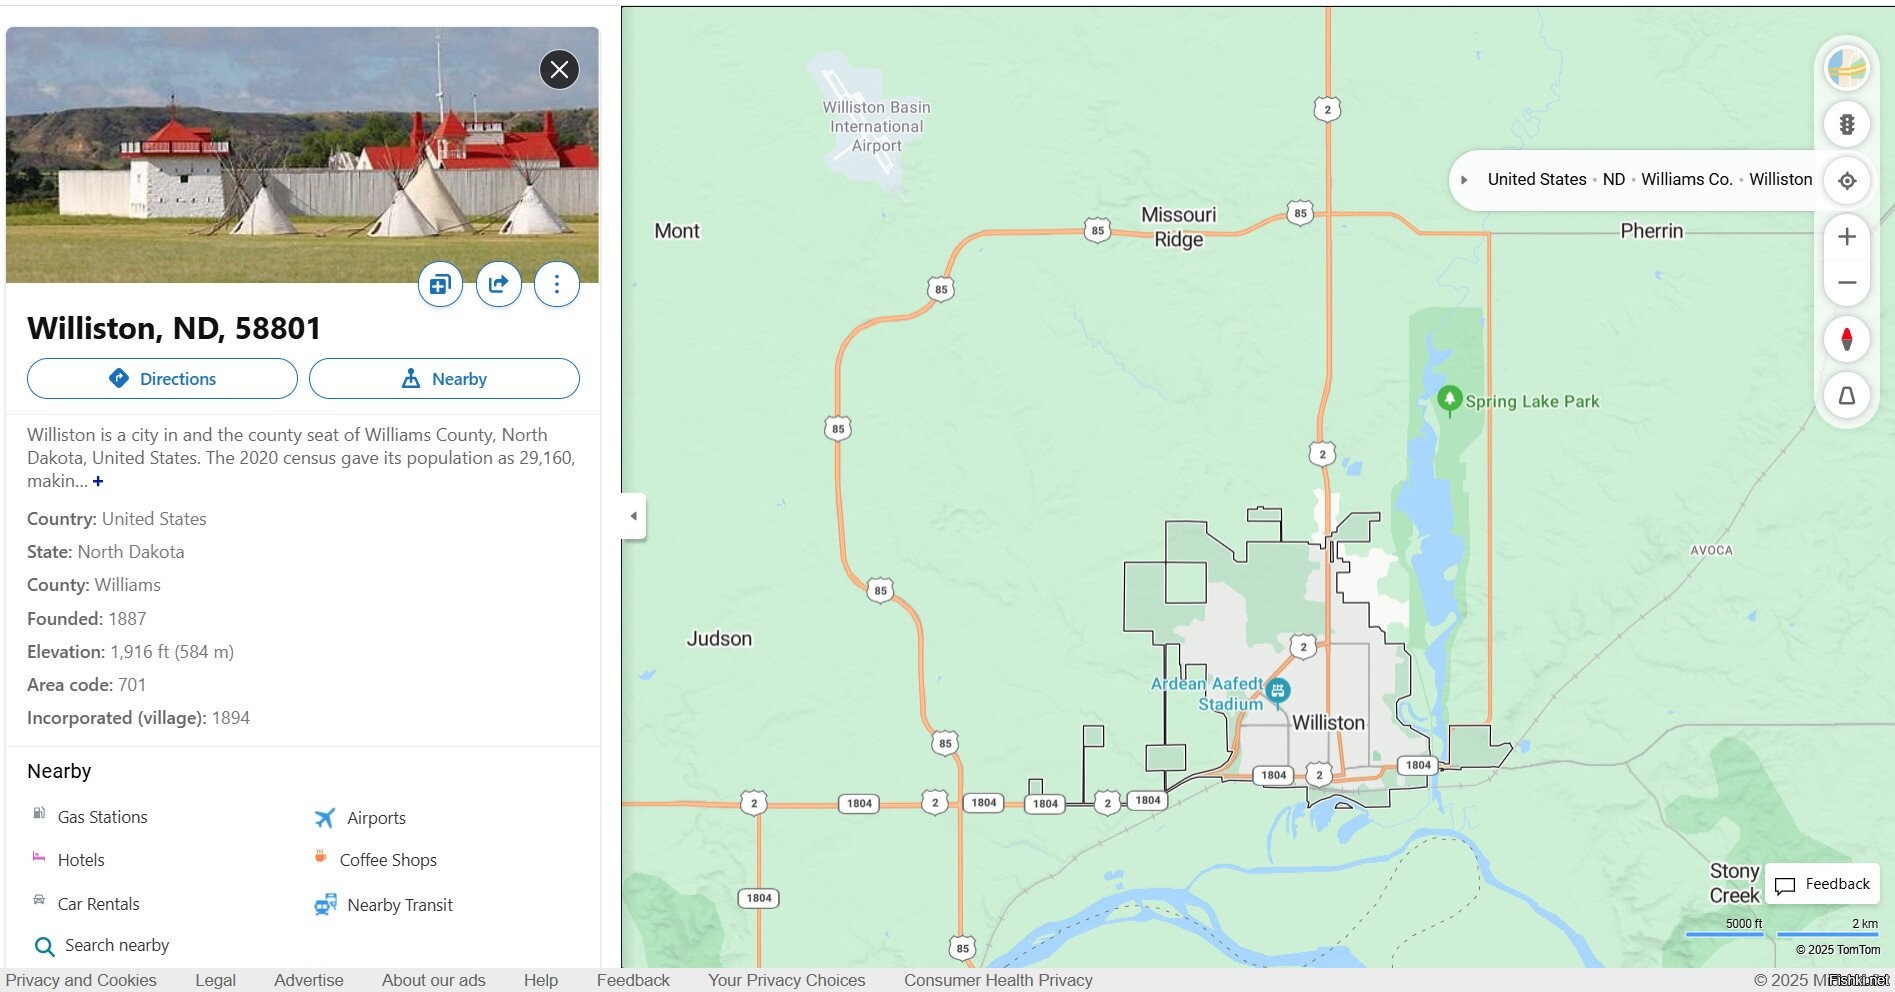Select ND in breadcrumb
The height and width of the screenshot is (992, 1895).
click(1614, 179)
